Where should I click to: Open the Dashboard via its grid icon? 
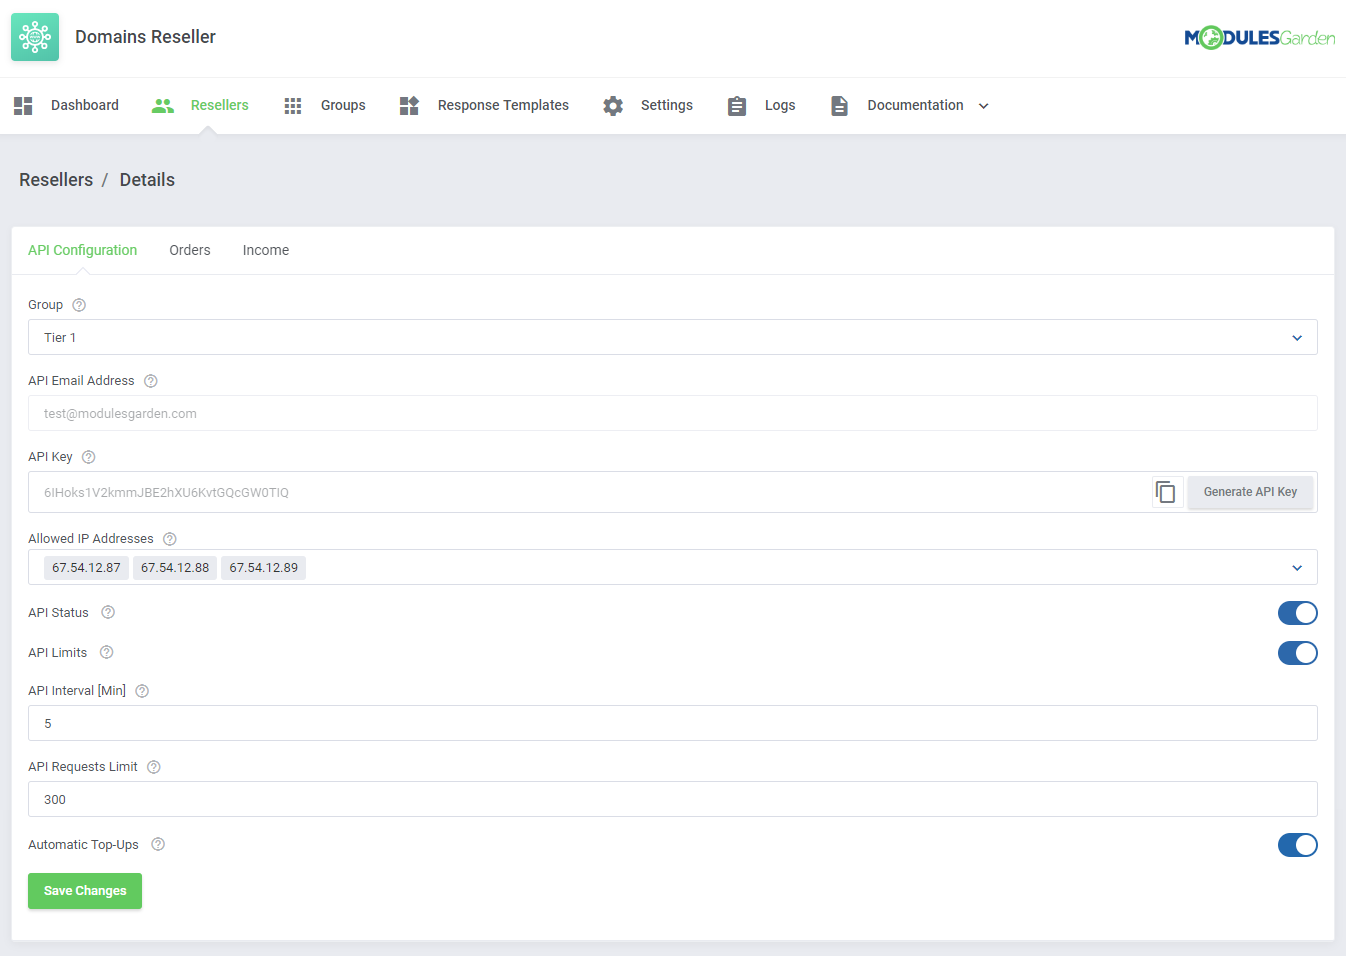pyautogui.click(x=22, y=105)
